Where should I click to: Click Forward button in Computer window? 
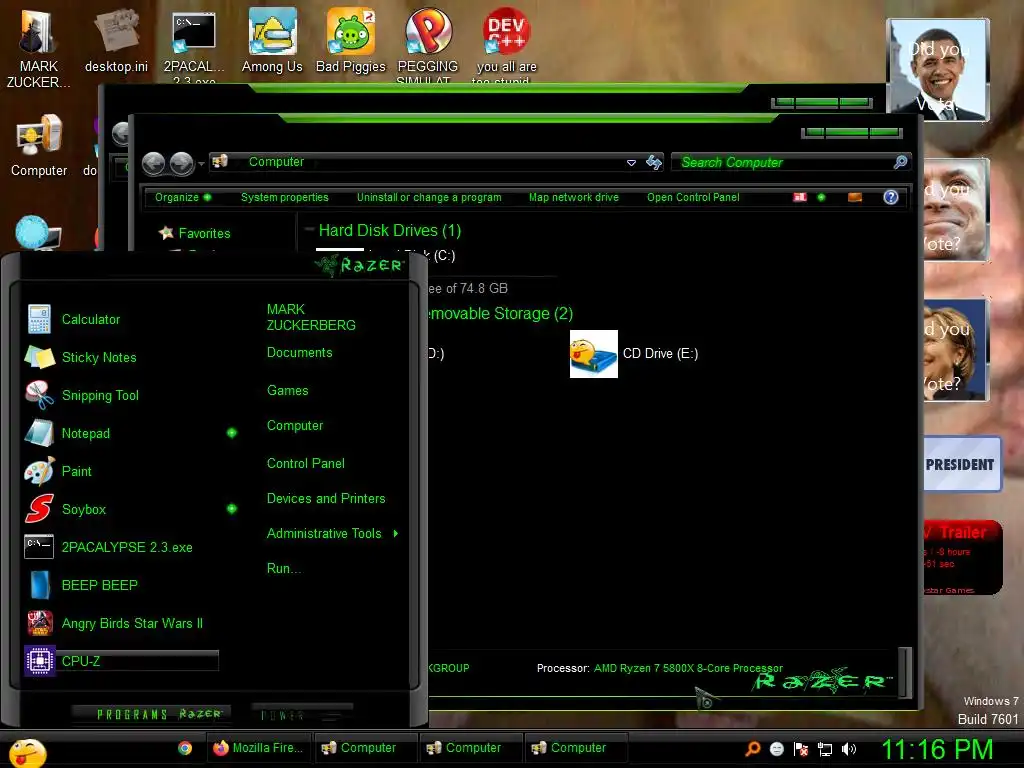[x=182, y=163]
